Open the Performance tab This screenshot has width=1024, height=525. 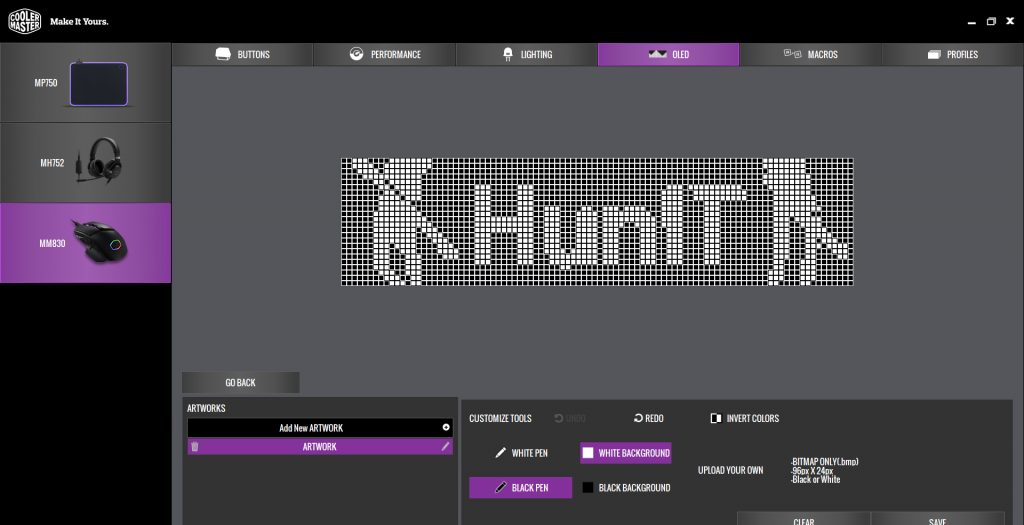(385, 54)
